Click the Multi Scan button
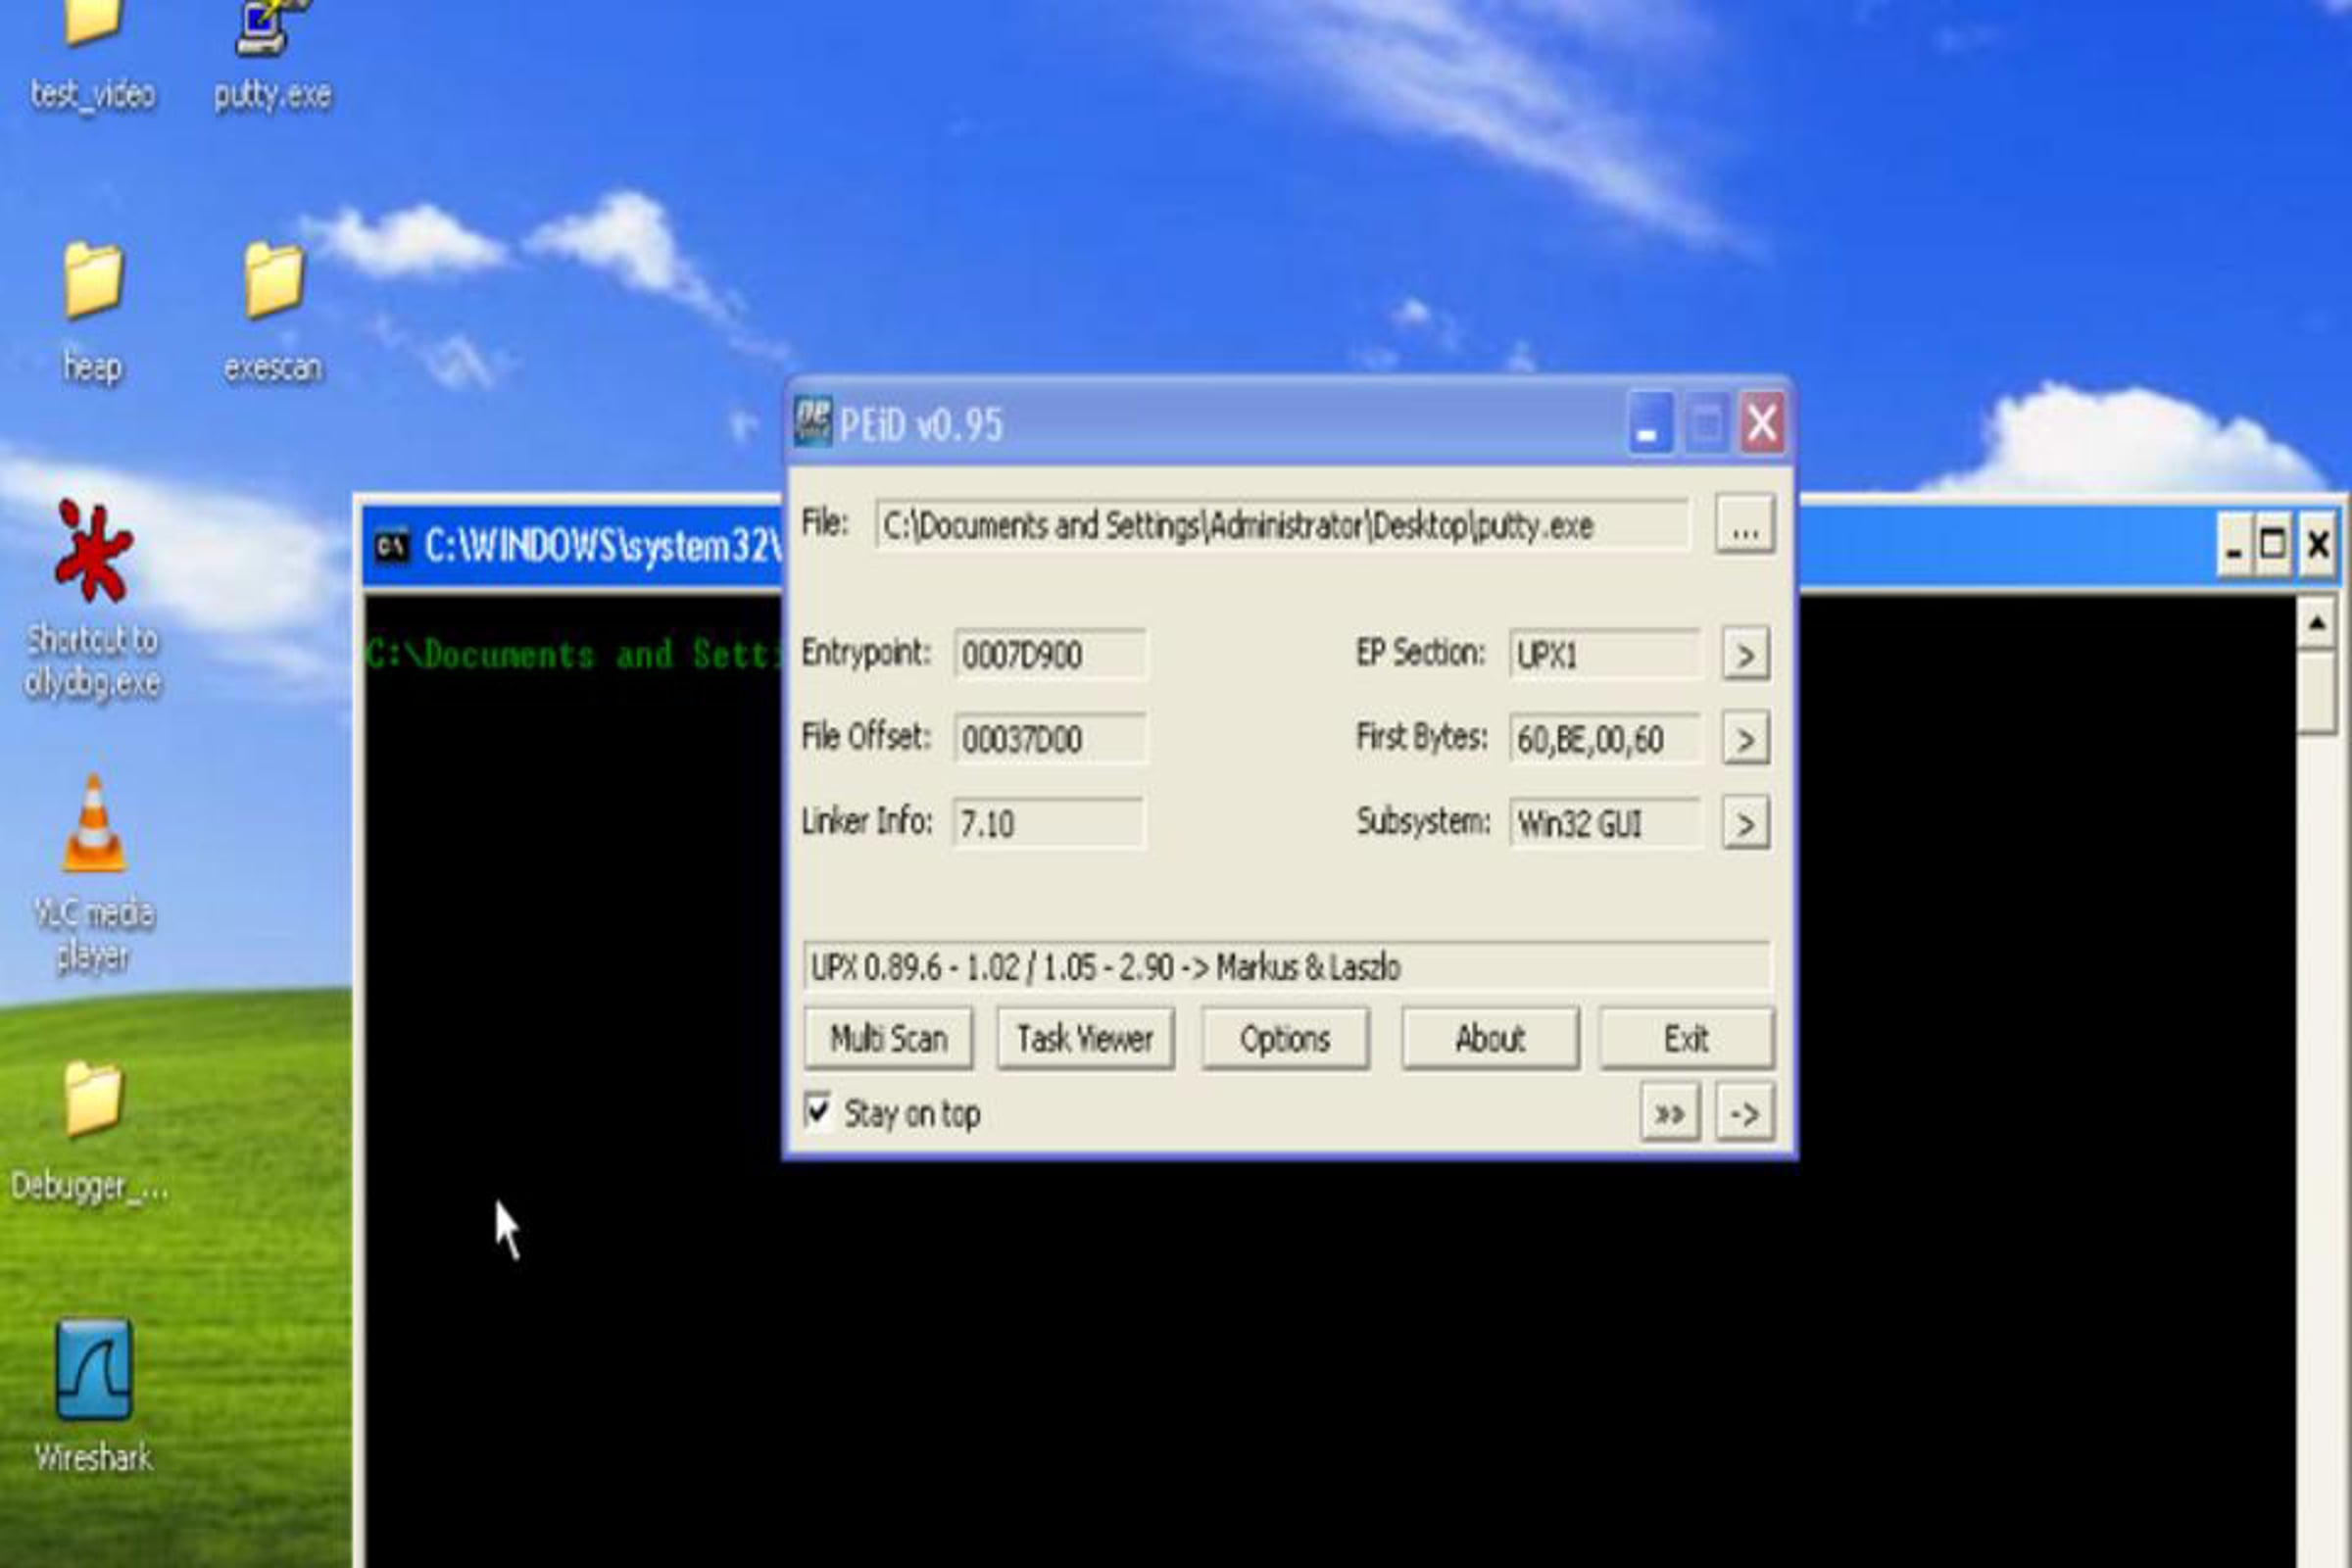Viewport: 2352px width, 1568px height. 888,1038
